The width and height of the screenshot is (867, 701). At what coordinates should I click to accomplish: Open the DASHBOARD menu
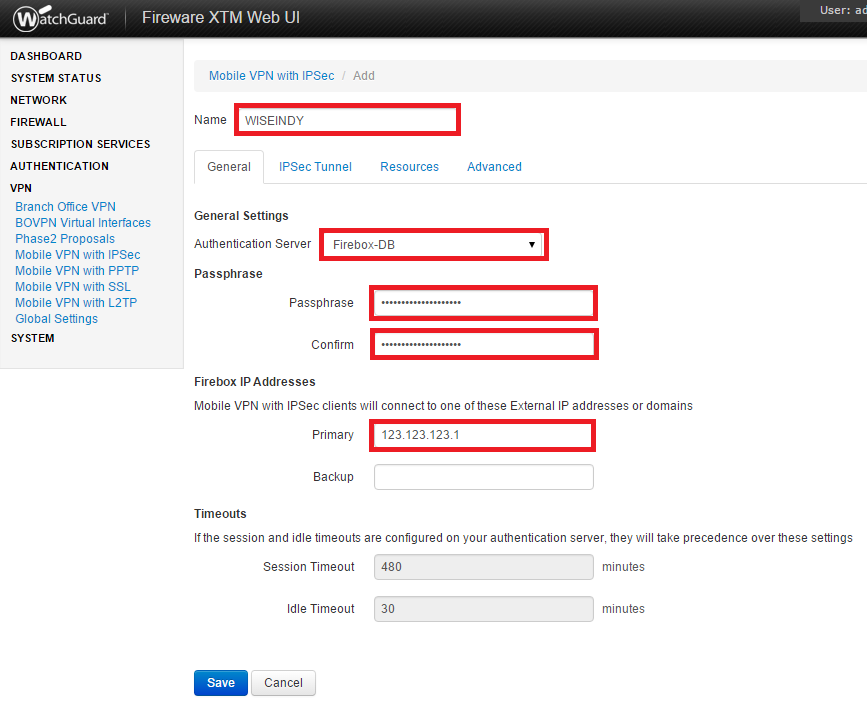46,56
